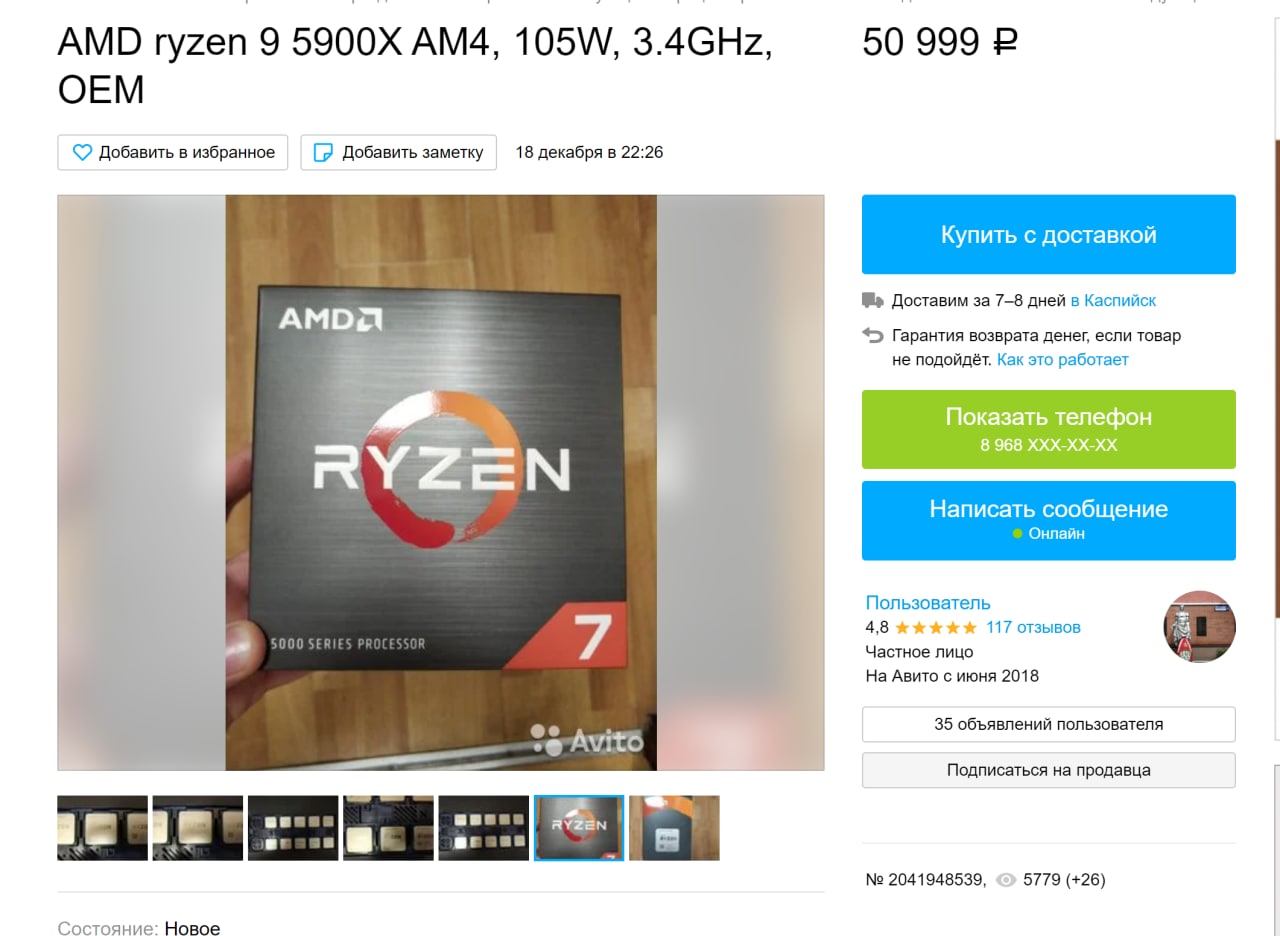Click the eye views counter icon
The image size is (1280, 936).
click(x=1006, y=880)
